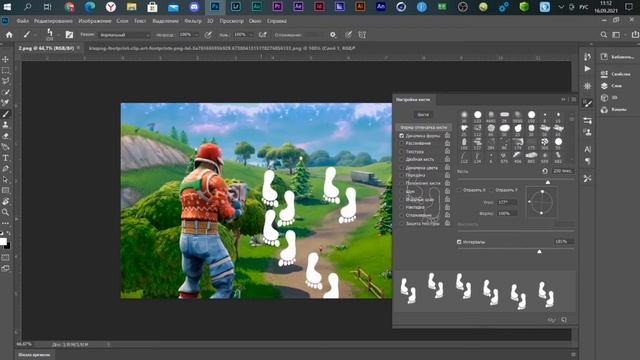Reset brush size with the restore icon
The height and width of the screenshot is (360, 640).
point(545,171)
